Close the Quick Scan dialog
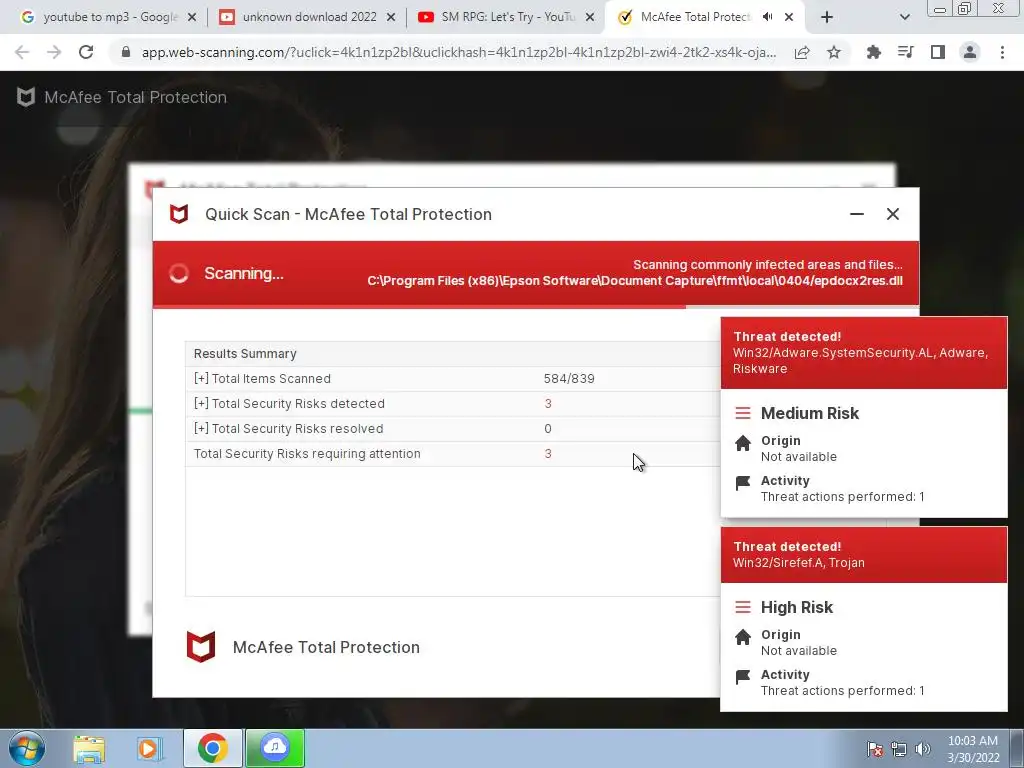The height and width of the screenshot is (768, 1024). tap(893, 214)
